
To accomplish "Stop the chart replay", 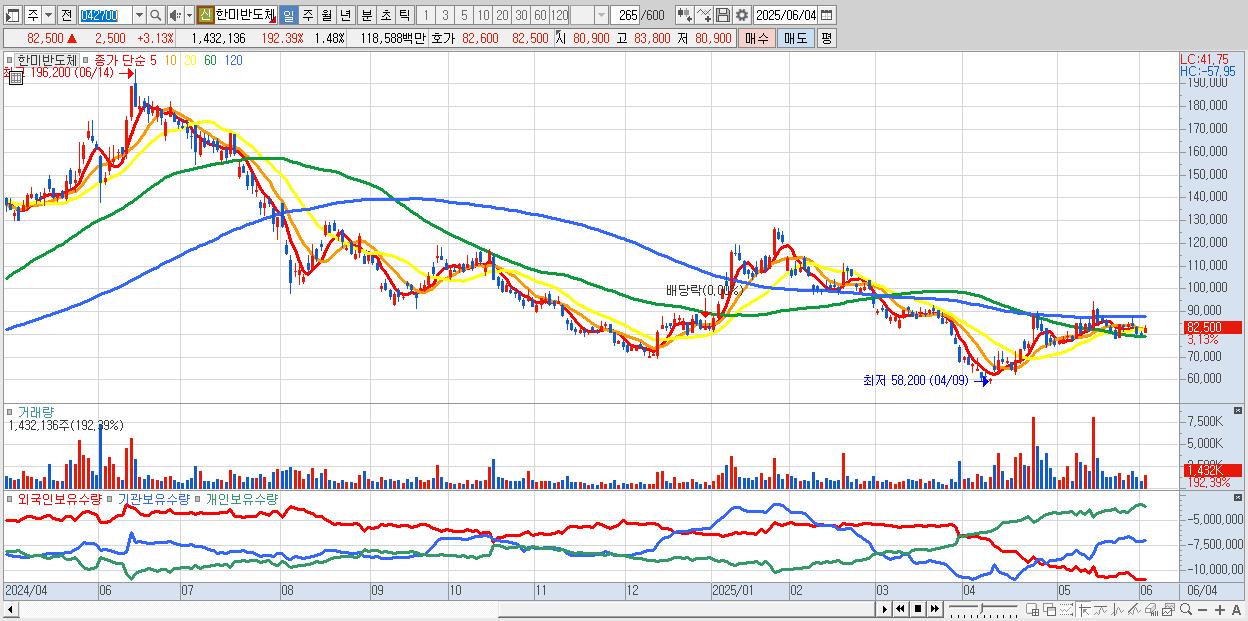I will [917, 609].
